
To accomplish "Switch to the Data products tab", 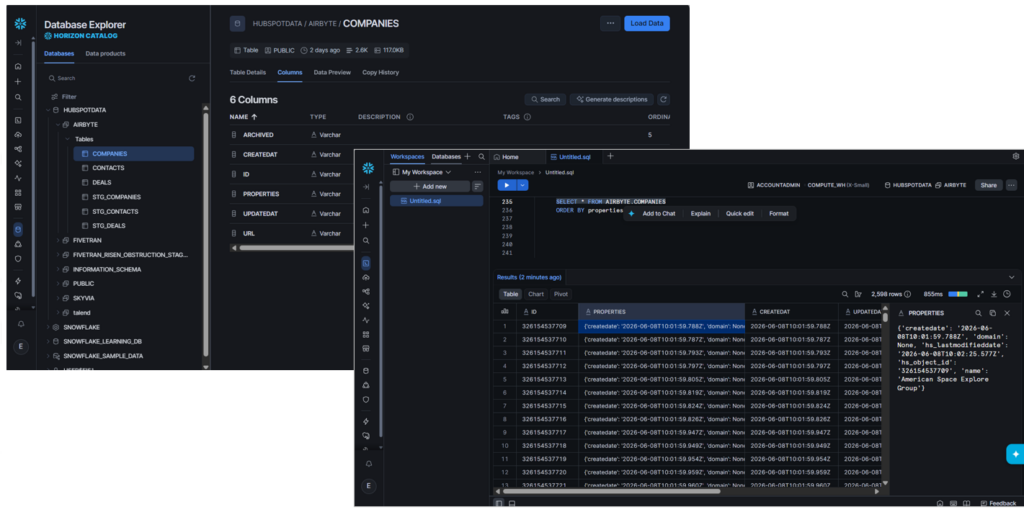I will tap(105, 54).
